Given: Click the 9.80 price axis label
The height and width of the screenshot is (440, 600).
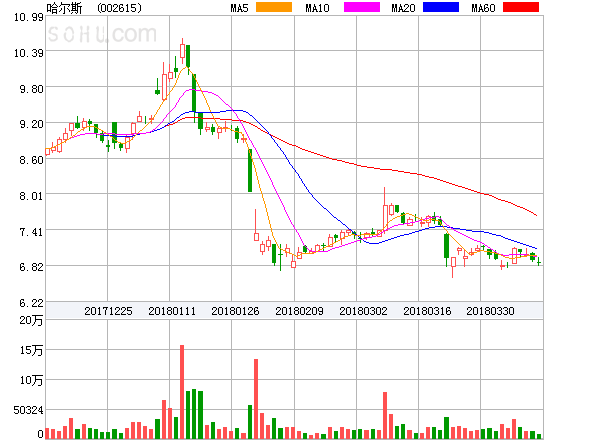Looking at the screenshot, I should pyautogui.click(x=31, y=89).
